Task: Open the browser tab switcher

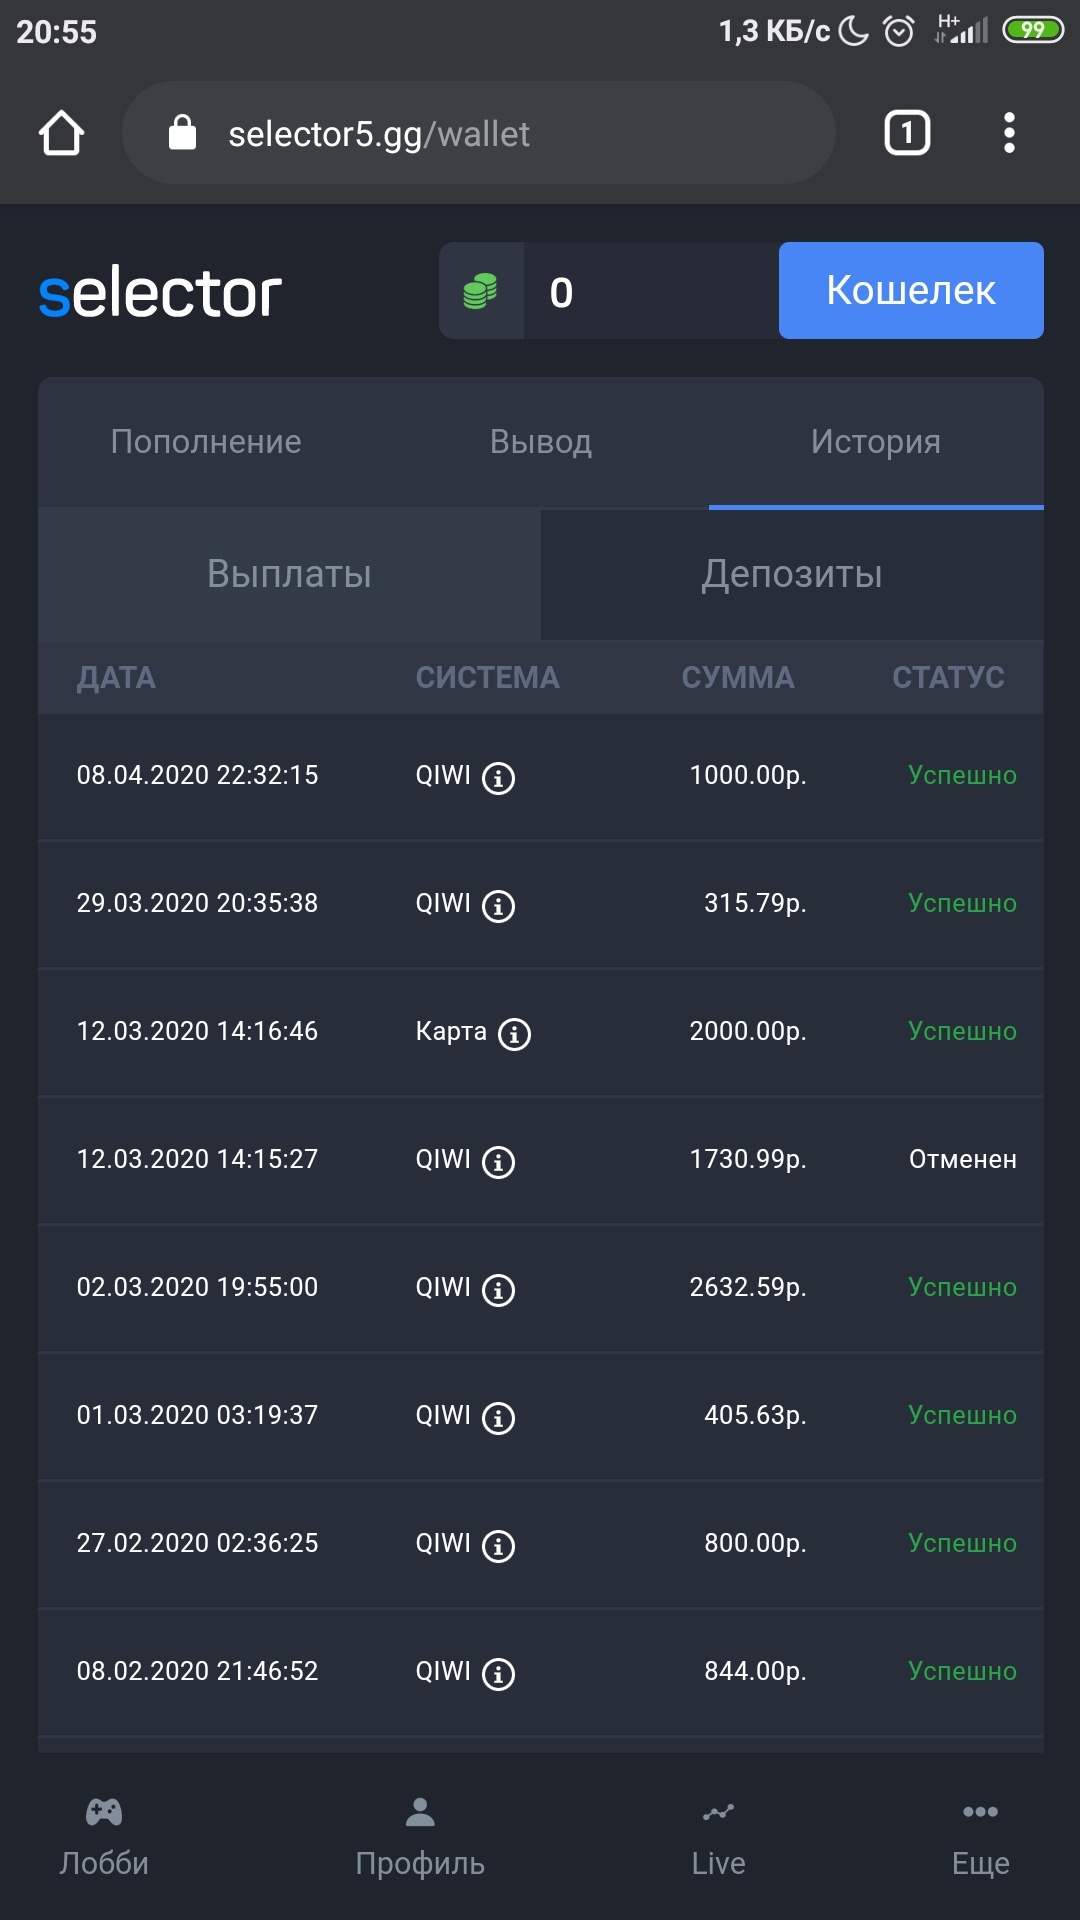Action: (x=907, y=133)
